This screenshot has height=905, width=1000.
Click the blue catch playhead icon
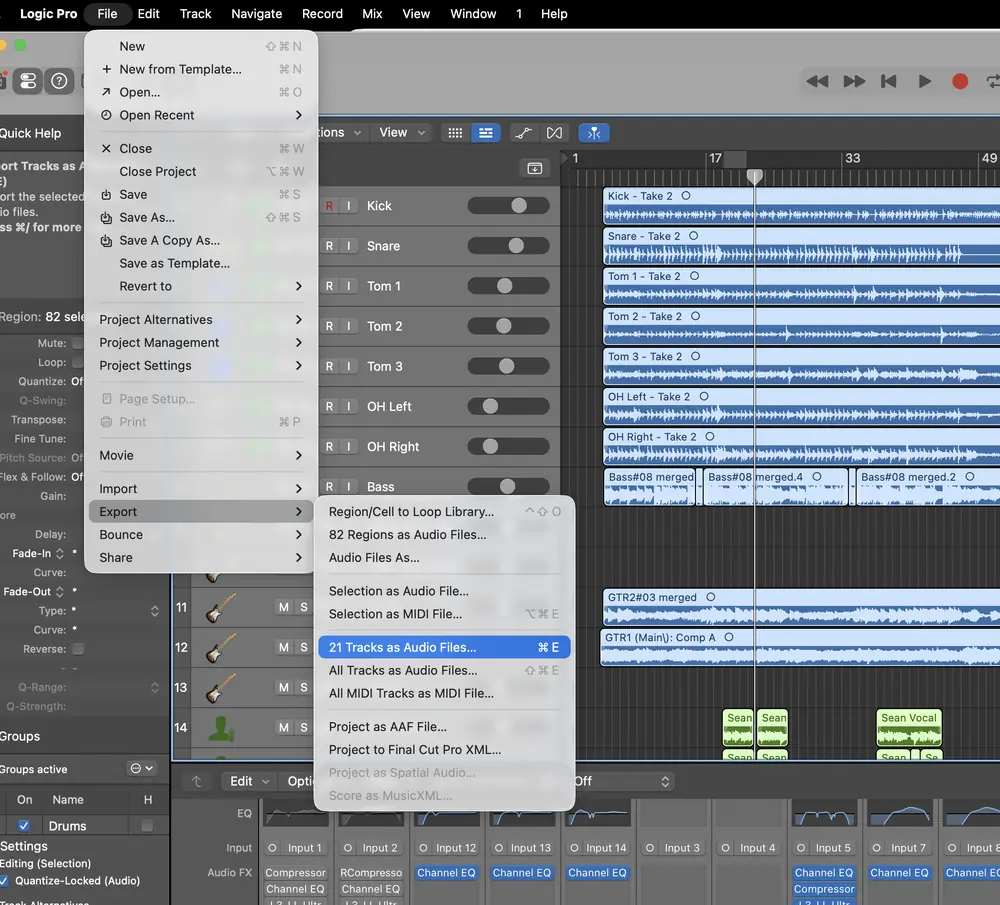pyautogui.click(x=594, y=133)
